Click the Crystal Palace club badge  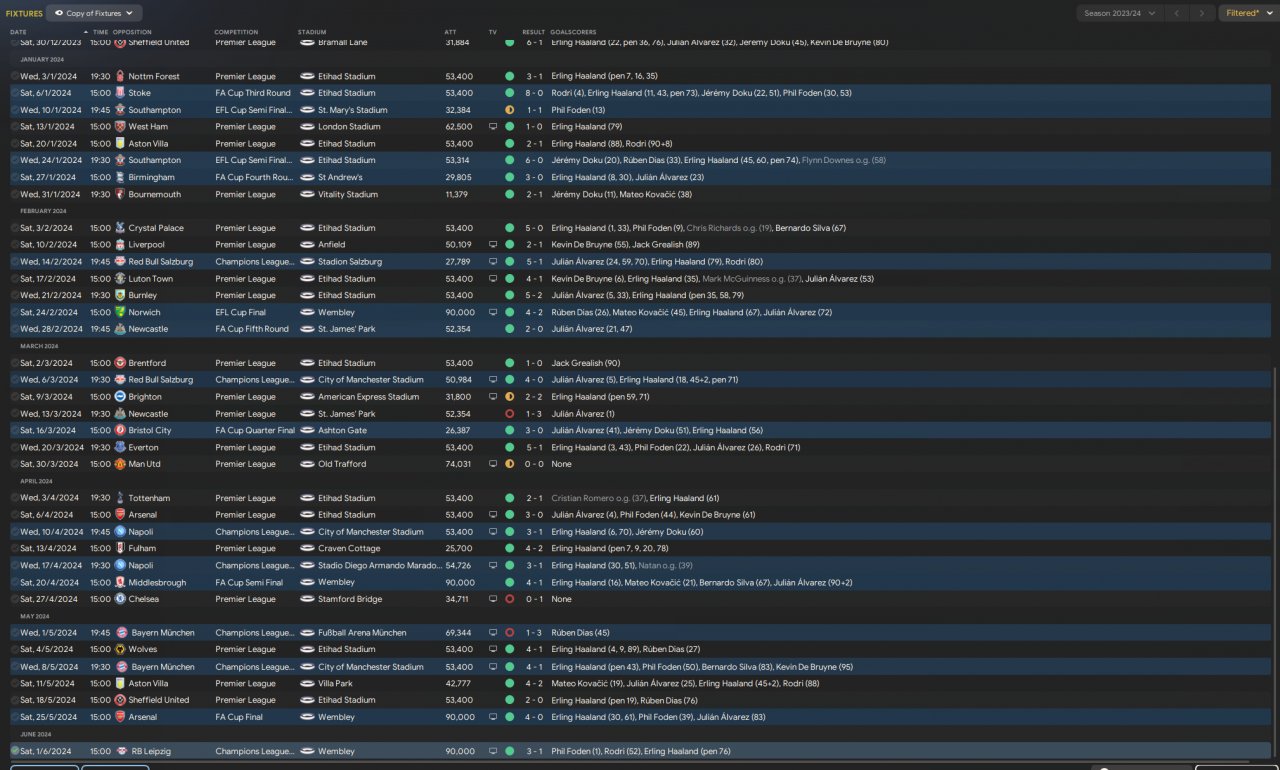click(x=120, y=228)
